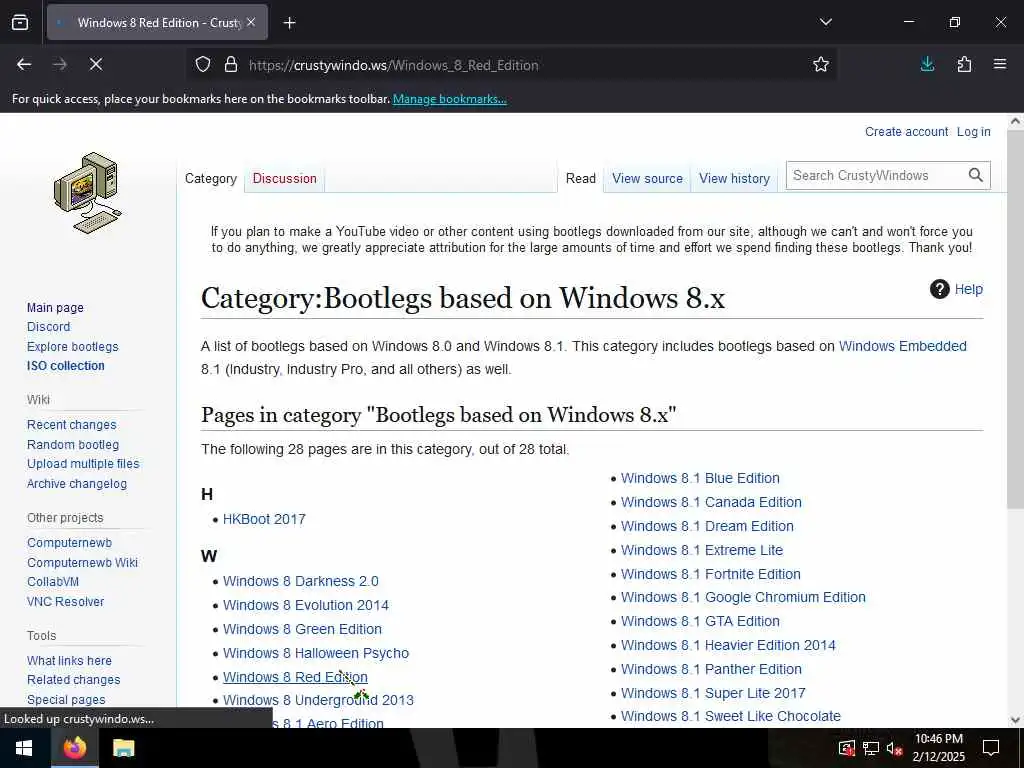Open File Explorer from taskbar

[123, 748]
